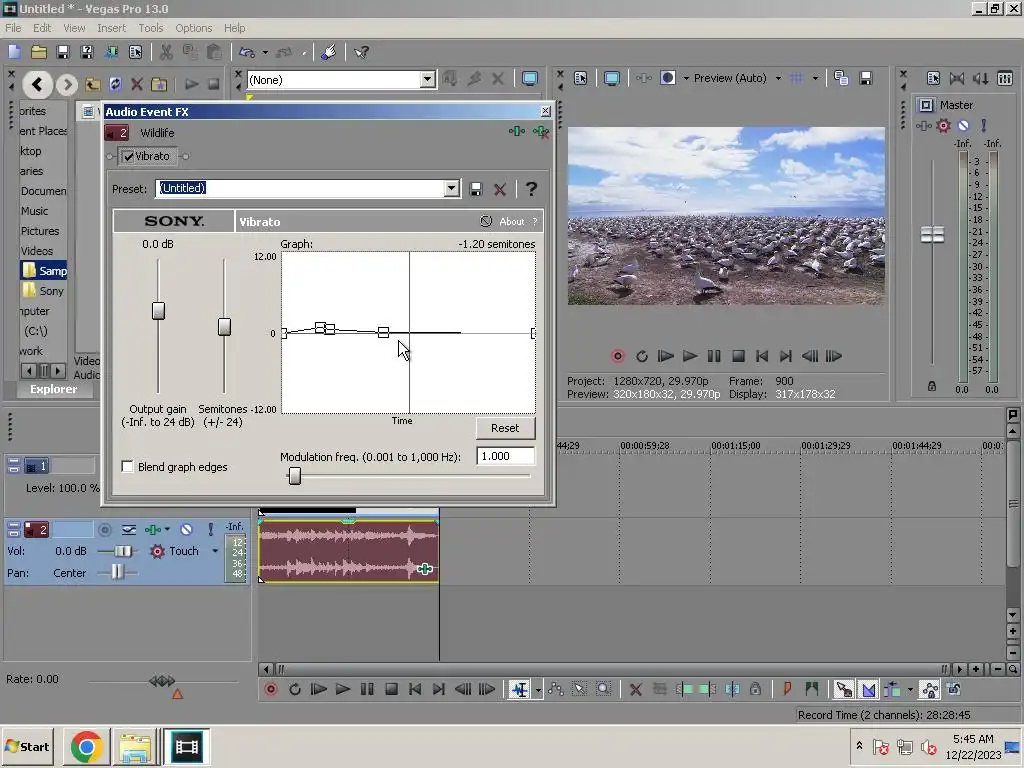Uncheck the Vibrato plug-in checkbox

[x=129, y=157]
